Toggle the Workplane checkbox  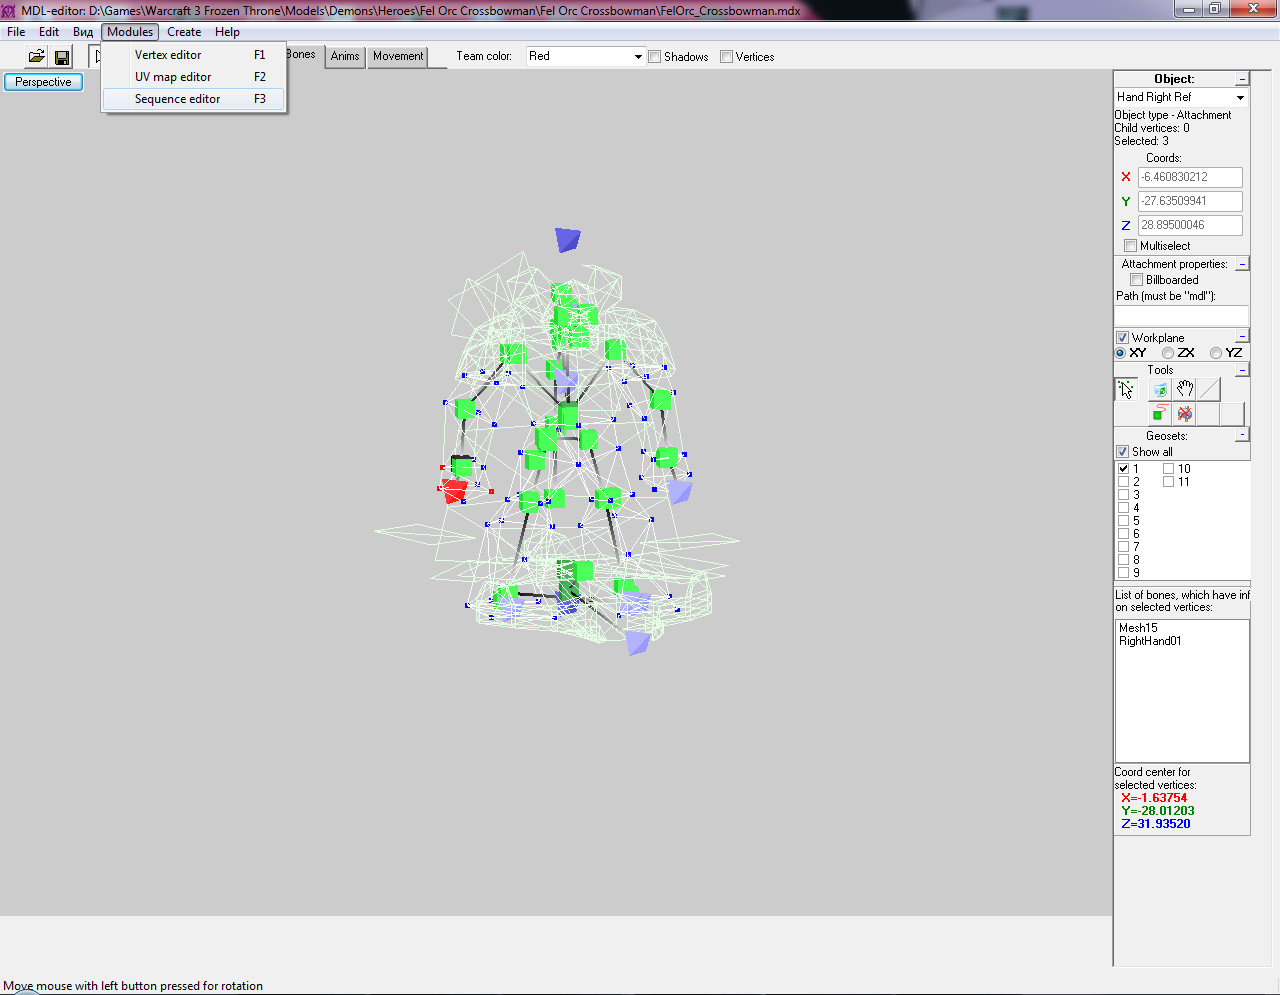pos(1122,338)
